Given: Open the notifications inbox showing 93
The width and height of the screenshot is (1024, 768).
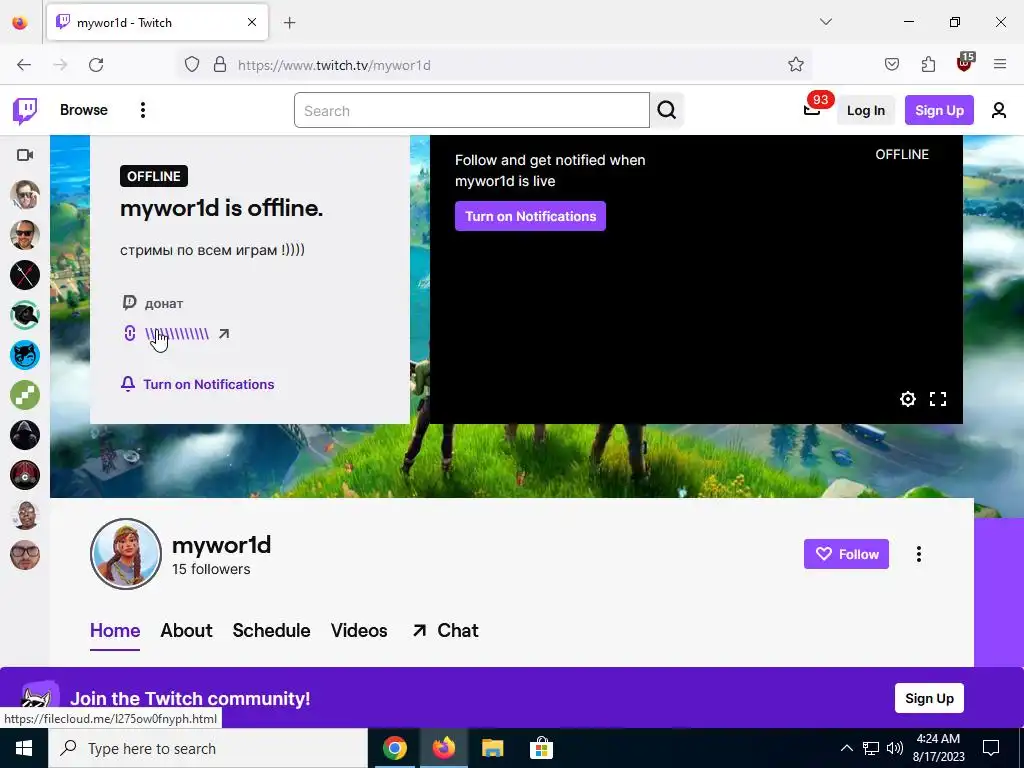Looking at the screenshot, I should click(x=812, y=110).
